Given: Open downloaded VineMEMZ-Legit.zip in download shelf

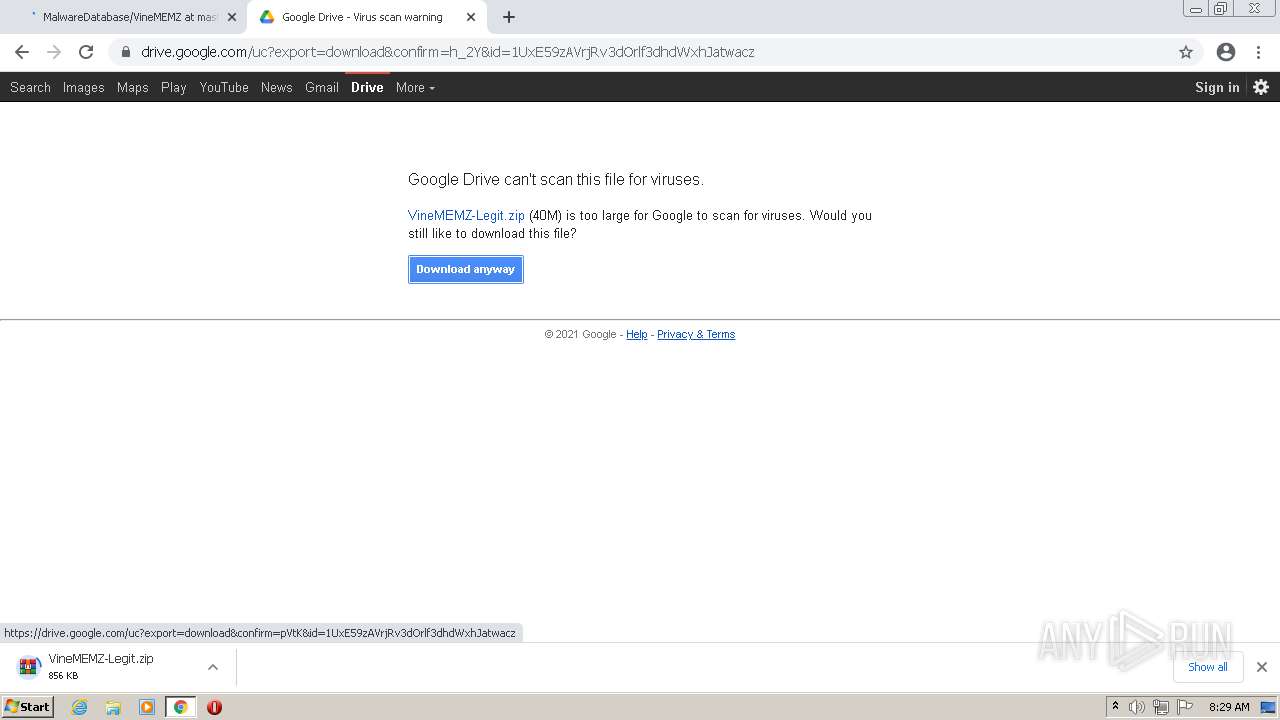Looking at the screenshot, I should 100,667.
